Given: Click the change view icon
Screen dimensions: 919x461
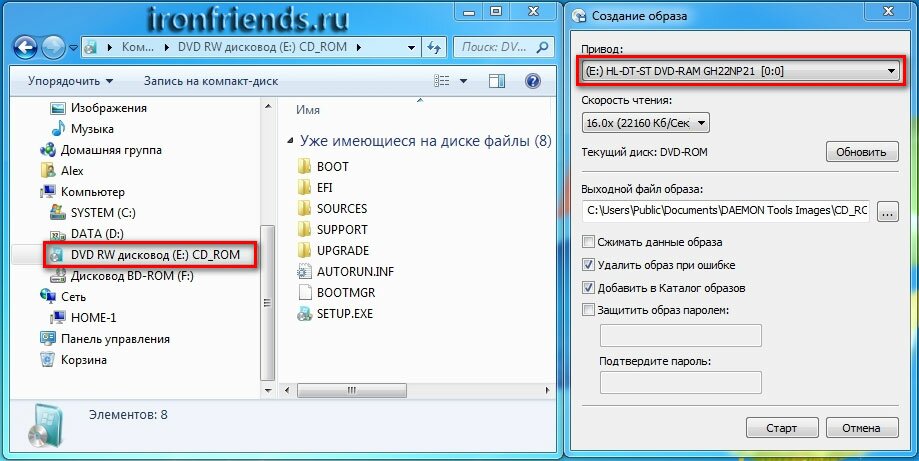Looking at the screenshot, I should coord(442,81).
